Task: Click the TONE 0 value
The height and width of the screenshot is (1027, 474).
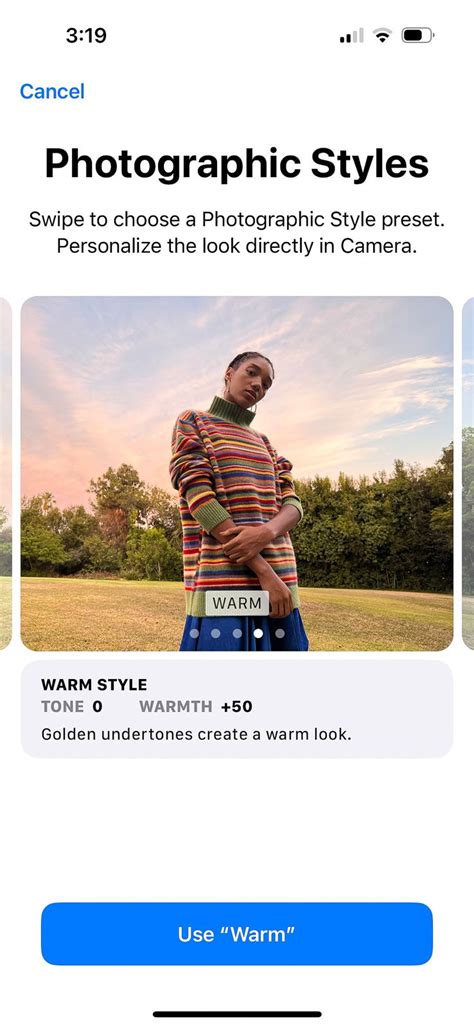Action: coord(72,707)
